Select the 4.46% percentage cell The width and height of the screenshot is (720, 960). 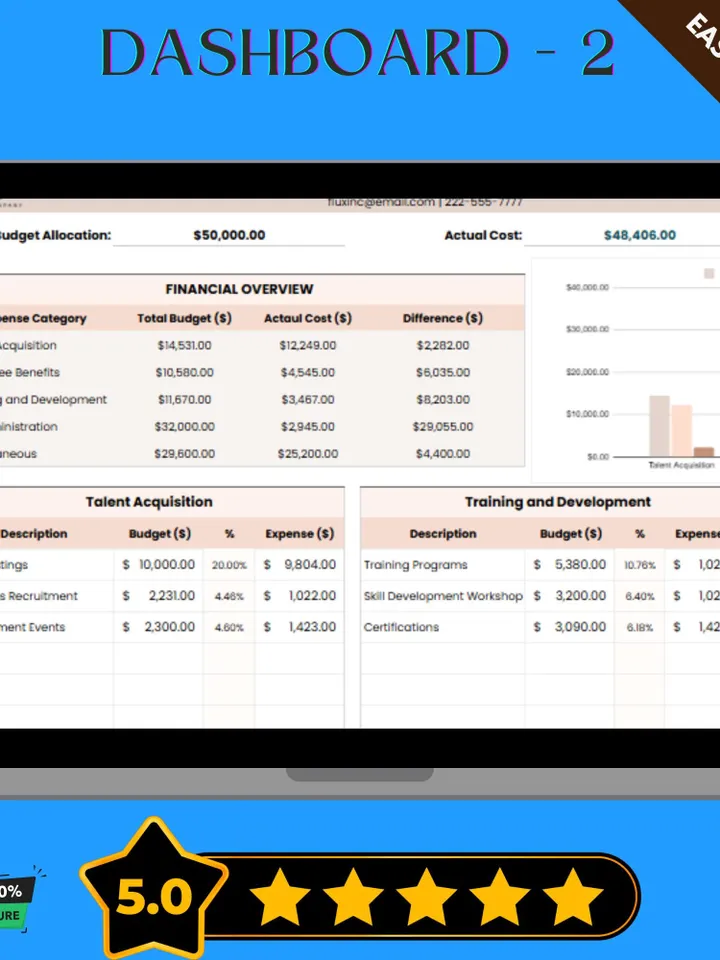(x=230, y=596)
